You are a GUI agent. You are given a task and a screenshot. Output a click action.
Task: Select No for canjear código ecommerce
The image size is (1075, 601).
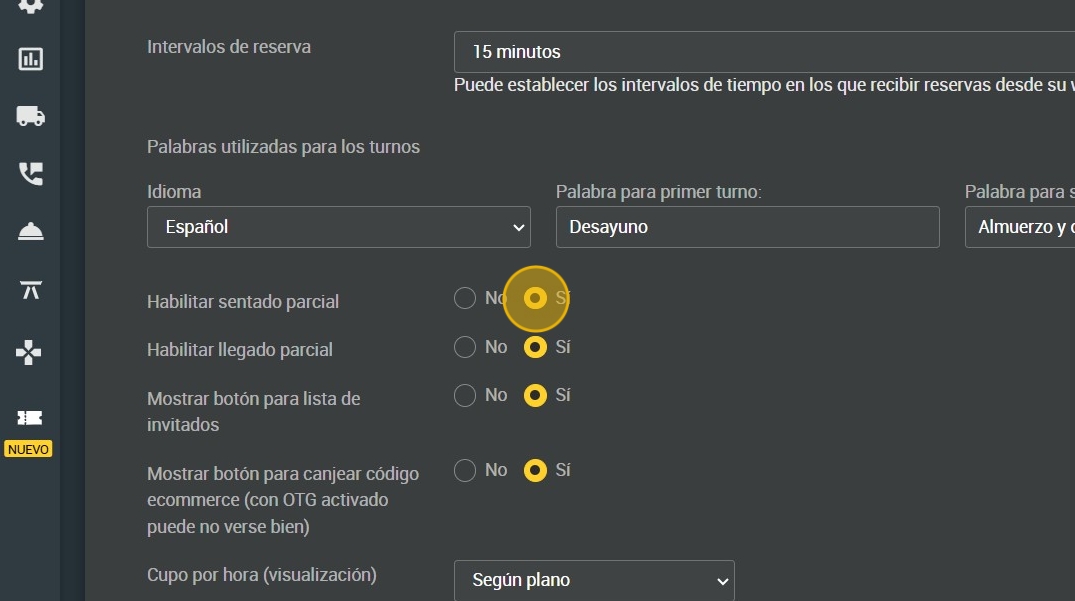[465, 470]
